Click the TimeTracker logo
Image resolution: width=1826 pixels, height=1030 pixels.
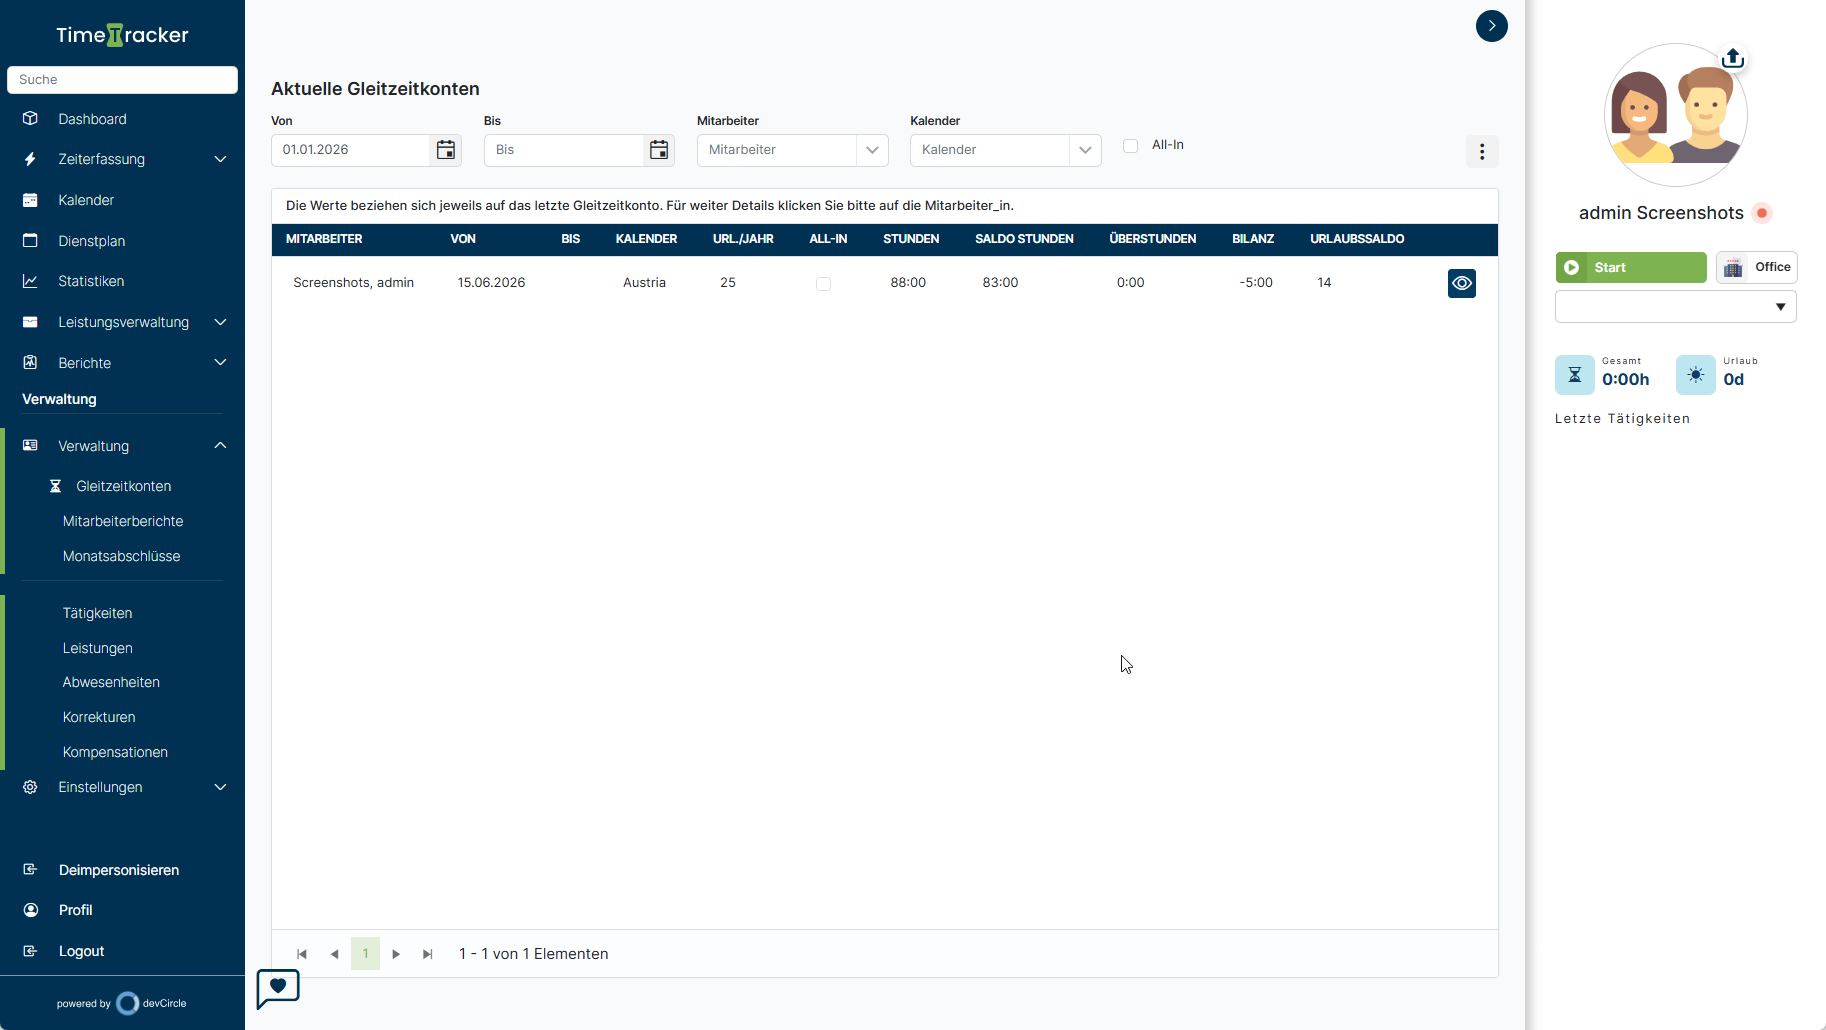tap(122, 35)
